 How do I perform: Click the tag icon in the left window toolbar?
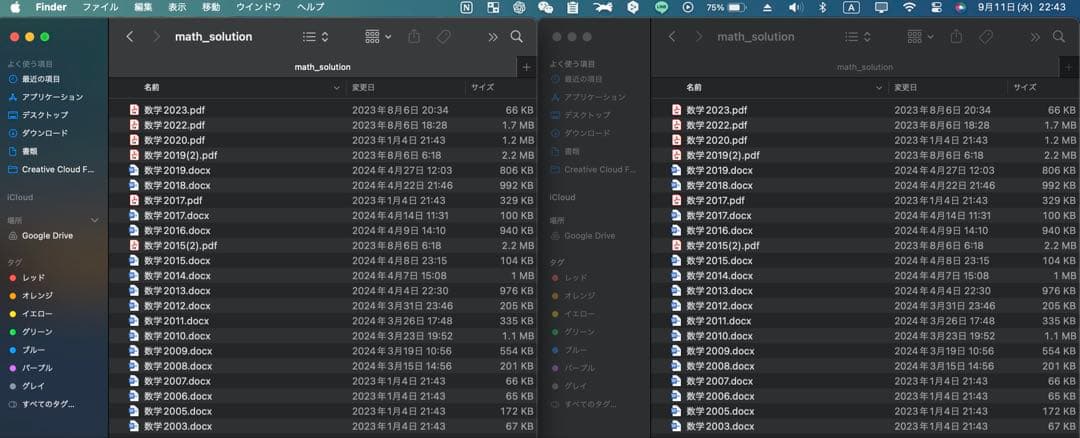444,37
